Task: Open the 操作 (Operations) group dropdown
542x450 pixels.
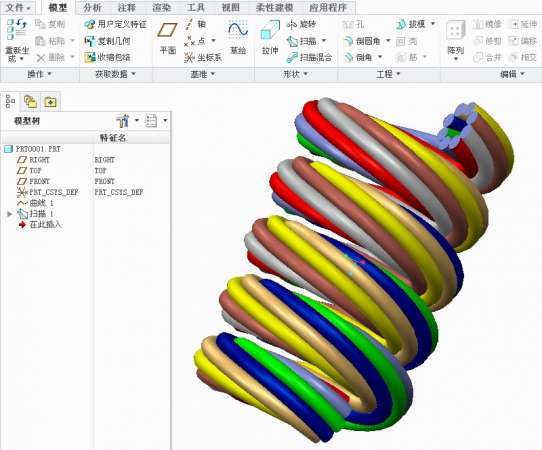Action: pyautogui.click(x=39, y=74)
